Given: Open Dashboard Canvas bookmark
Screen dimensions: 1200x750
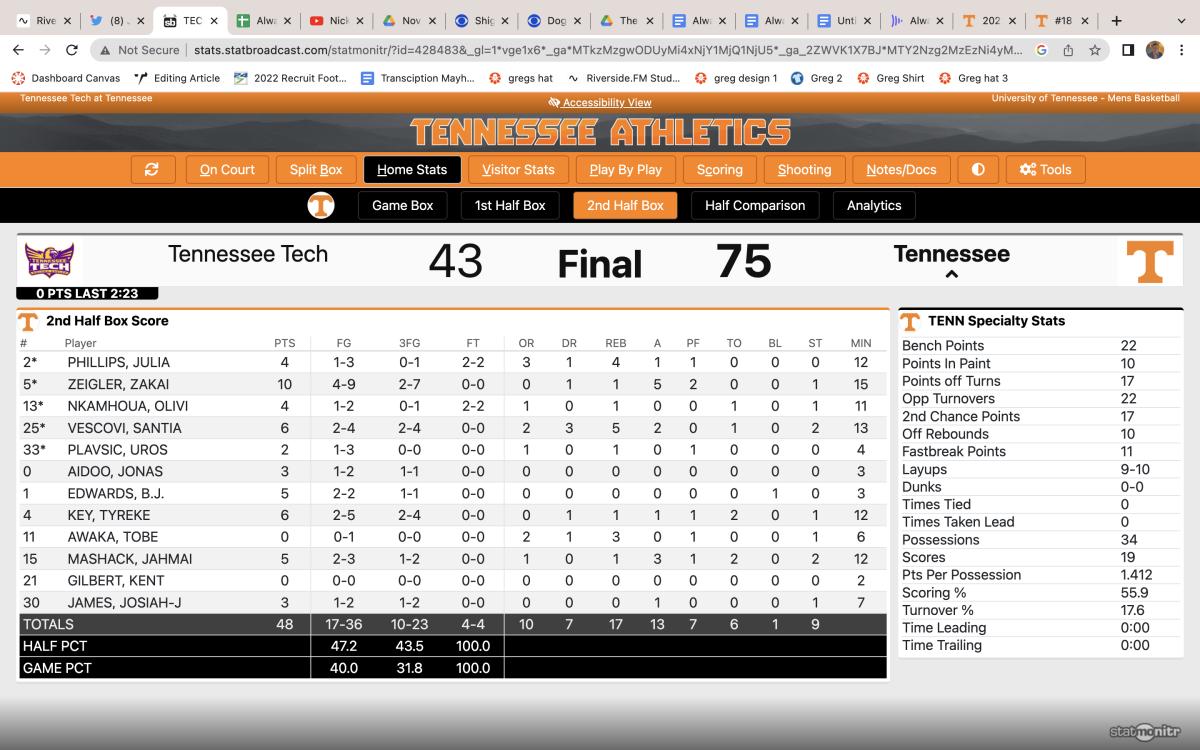Looking at the screenshot, I should click(65, 78).
